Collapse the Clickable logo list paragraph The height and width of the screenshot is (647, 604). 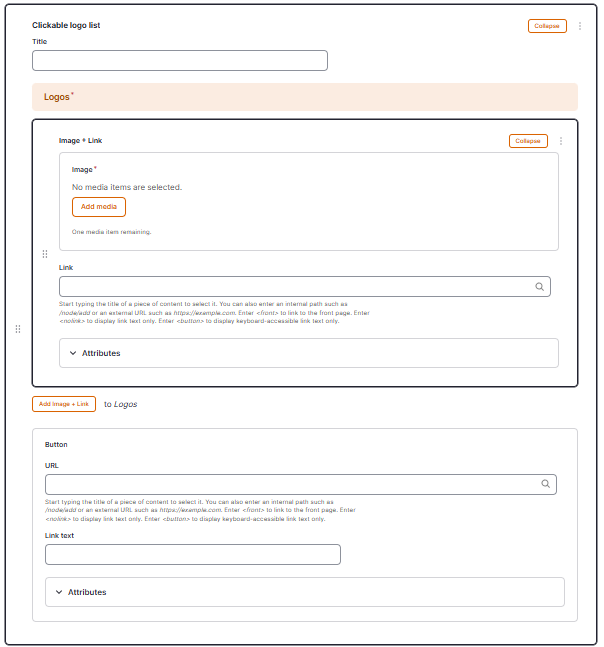pos(547,26)
